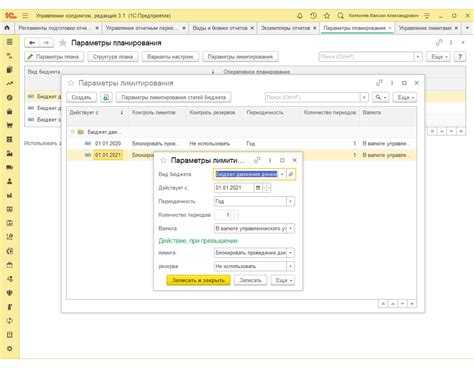Click the Структура плана button

[113, 57]
